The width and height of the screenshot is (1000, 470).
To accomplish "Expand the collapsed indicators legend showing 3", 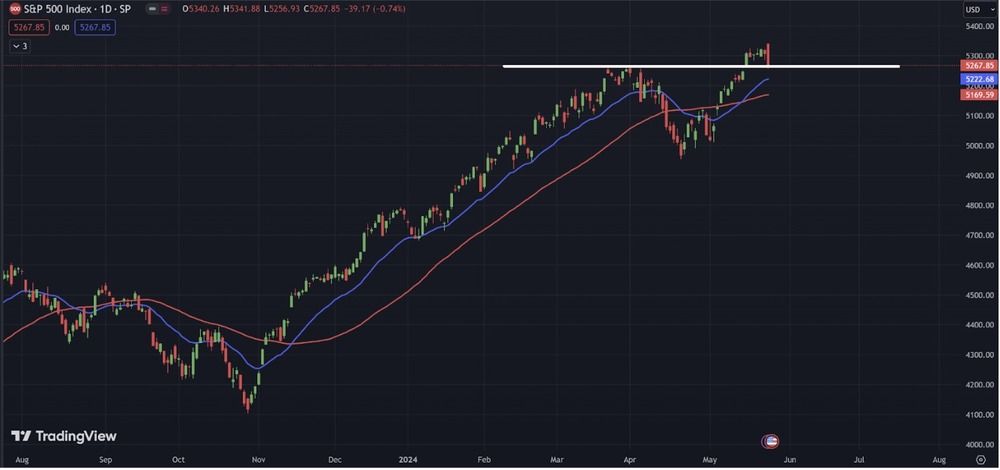I will [20, 46].
